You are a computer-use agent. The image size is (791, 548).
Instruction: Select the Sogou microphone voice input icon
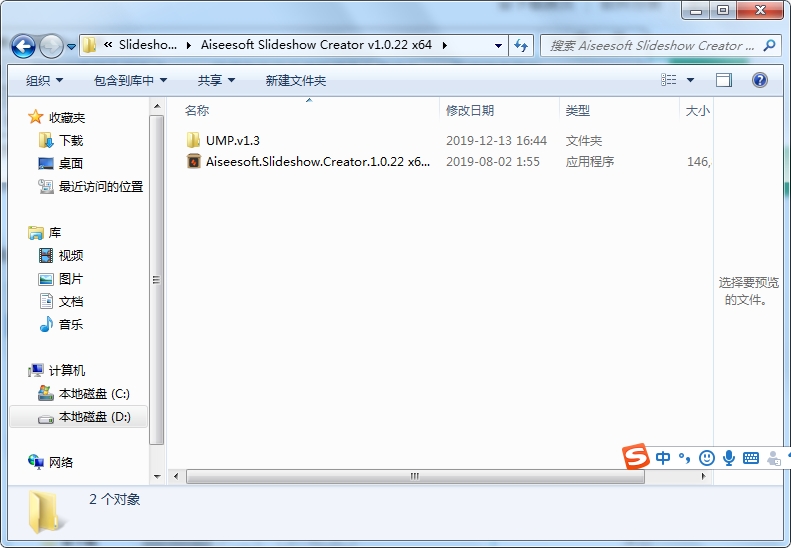point(728,458)
